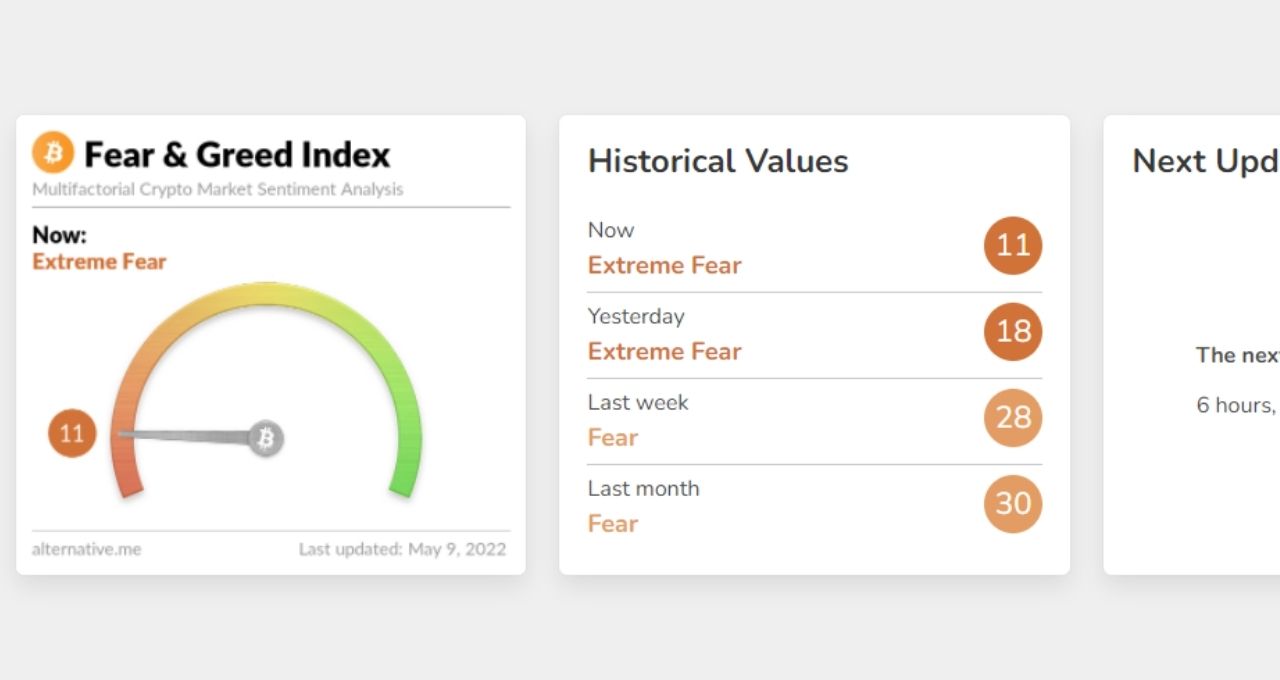Click the Yesterday score 18 circle

click(1012, 331)
